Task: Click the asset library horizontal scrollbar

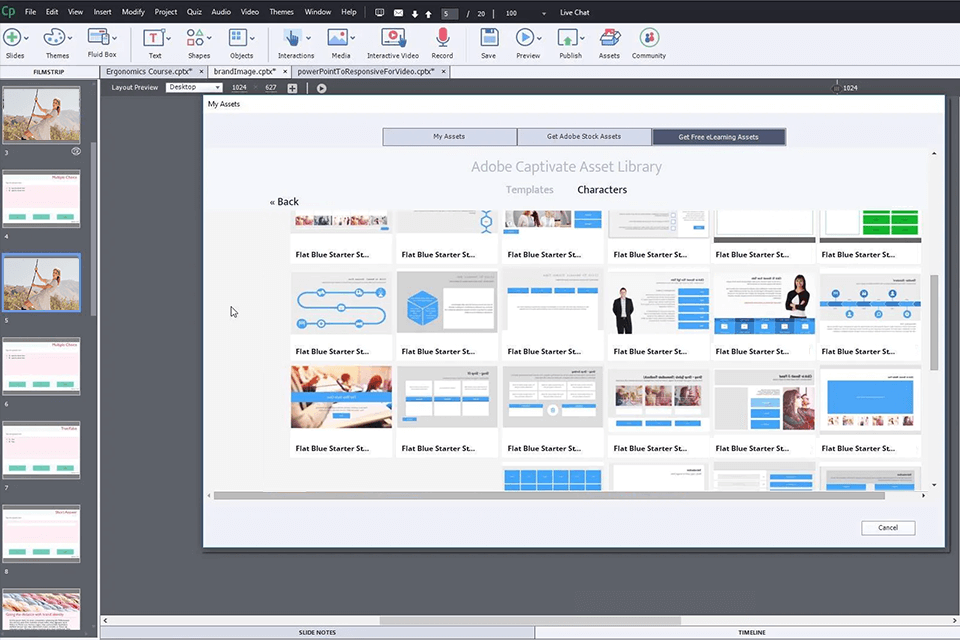Action: coord(549,495)
